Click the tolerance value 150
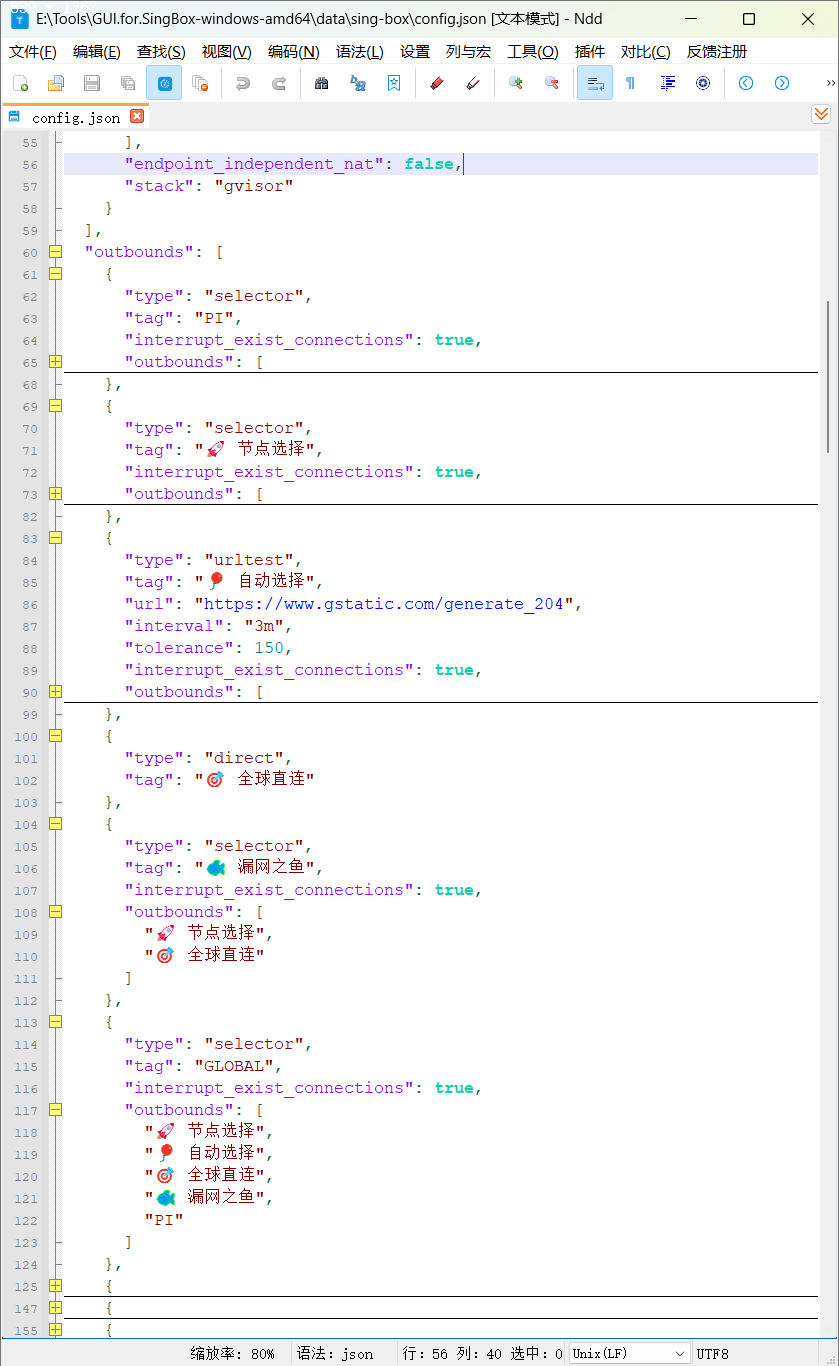Viewport: 839px width, 1366px height. tap(269, 648)
